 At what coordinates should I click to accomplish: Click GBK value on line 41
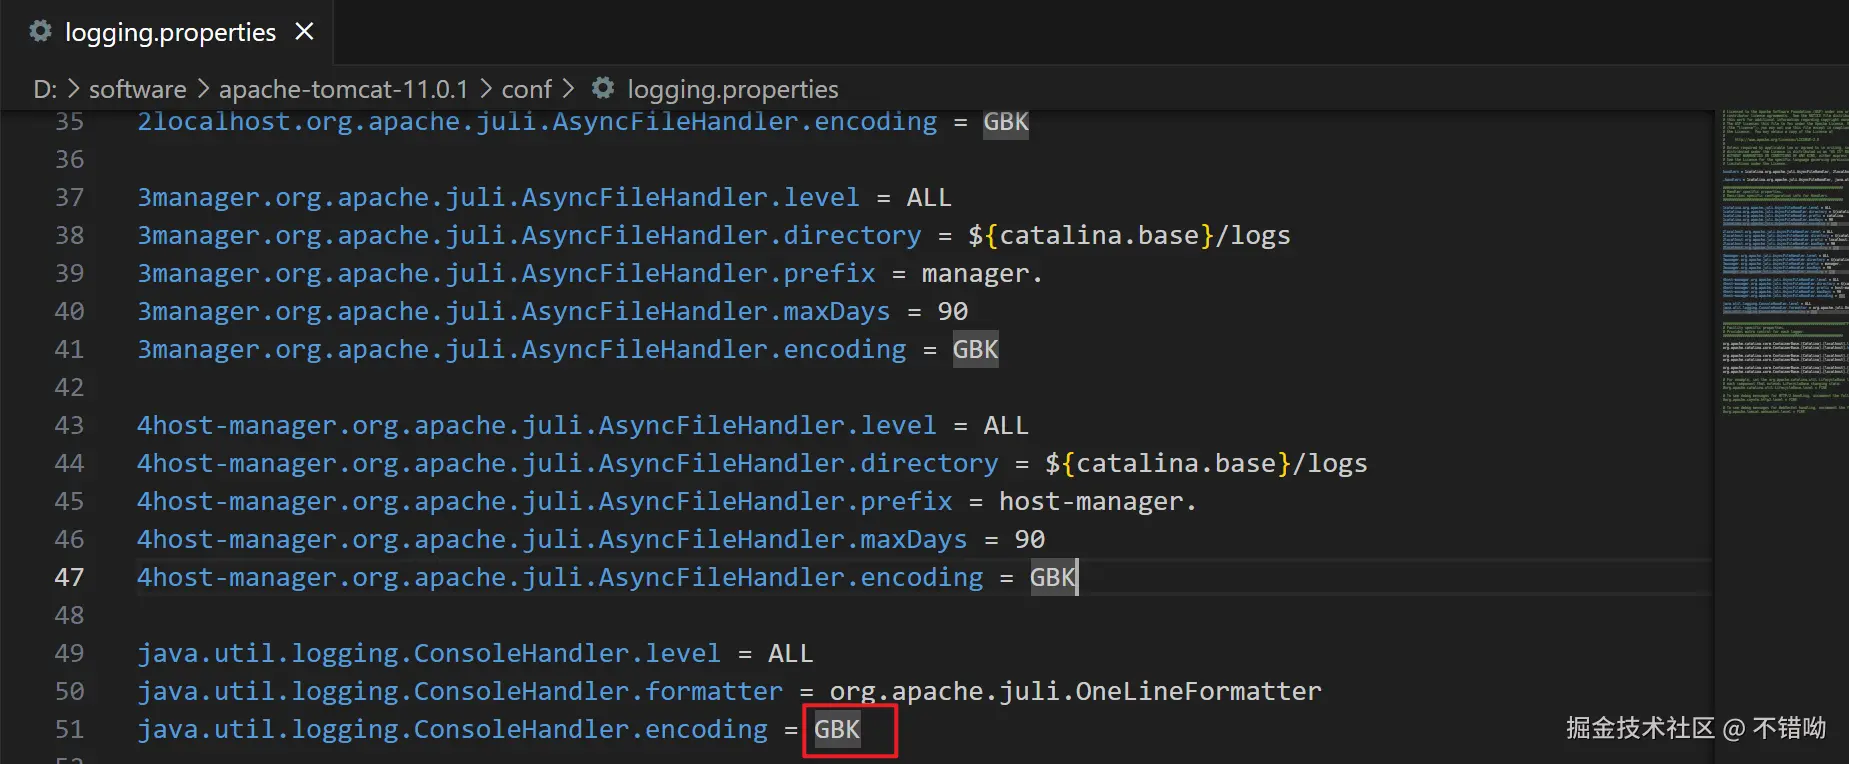click(975, 349)
